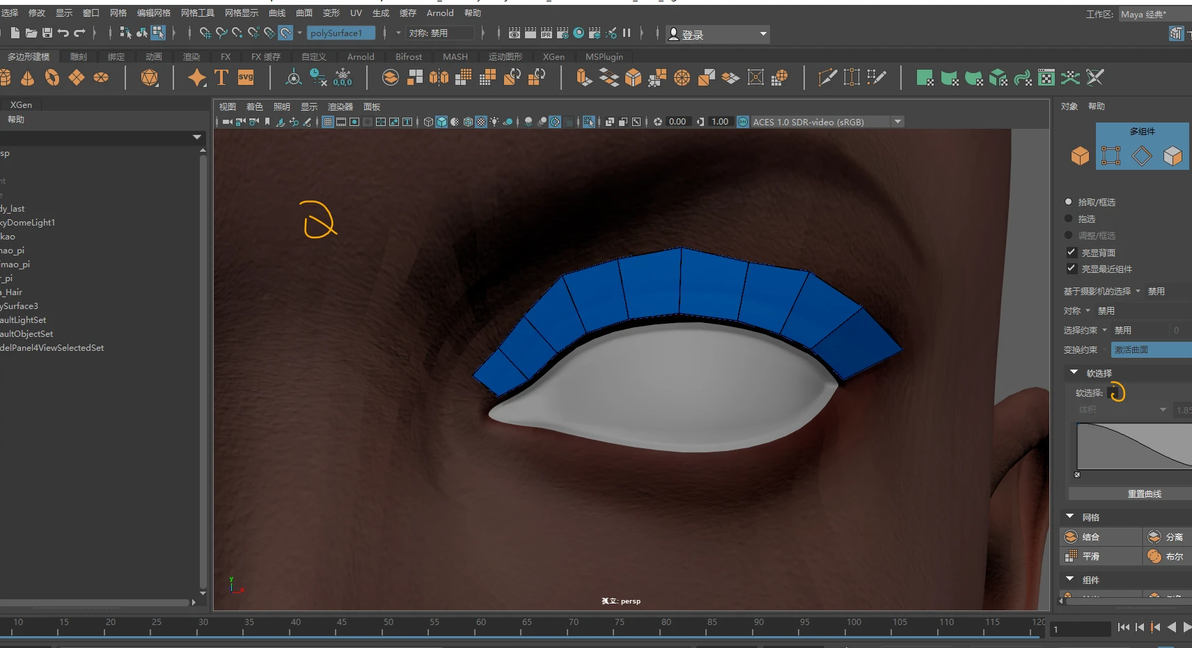Click the magnet snap icon in status line

(x=285, y=34)
